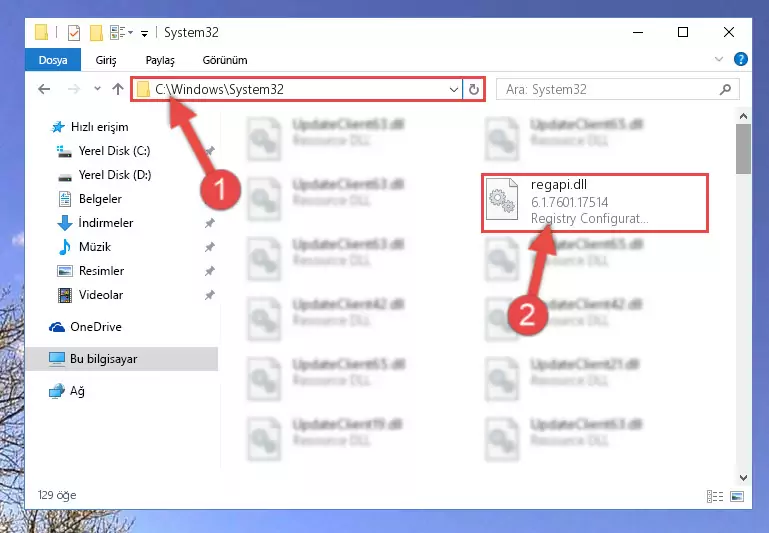Click the 129 öğe status text
The height and width of the screenshot is (533, 769).
[57, 495]
